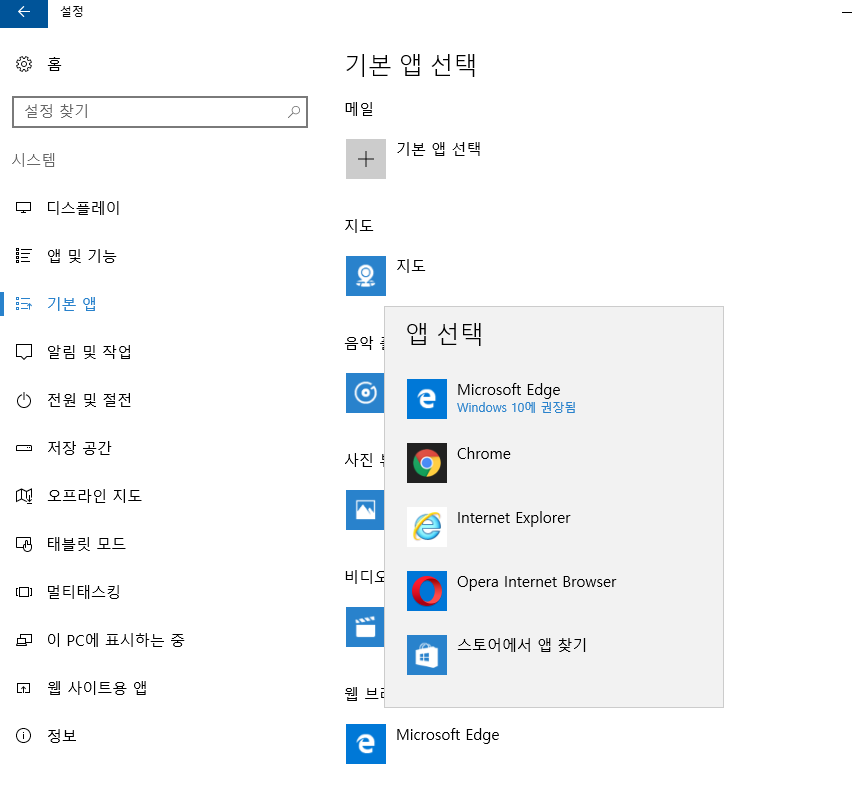Screen dimensions: 855x789
Task: Open 멀티태스킹 settings page
Action: [x=83, y=592]
